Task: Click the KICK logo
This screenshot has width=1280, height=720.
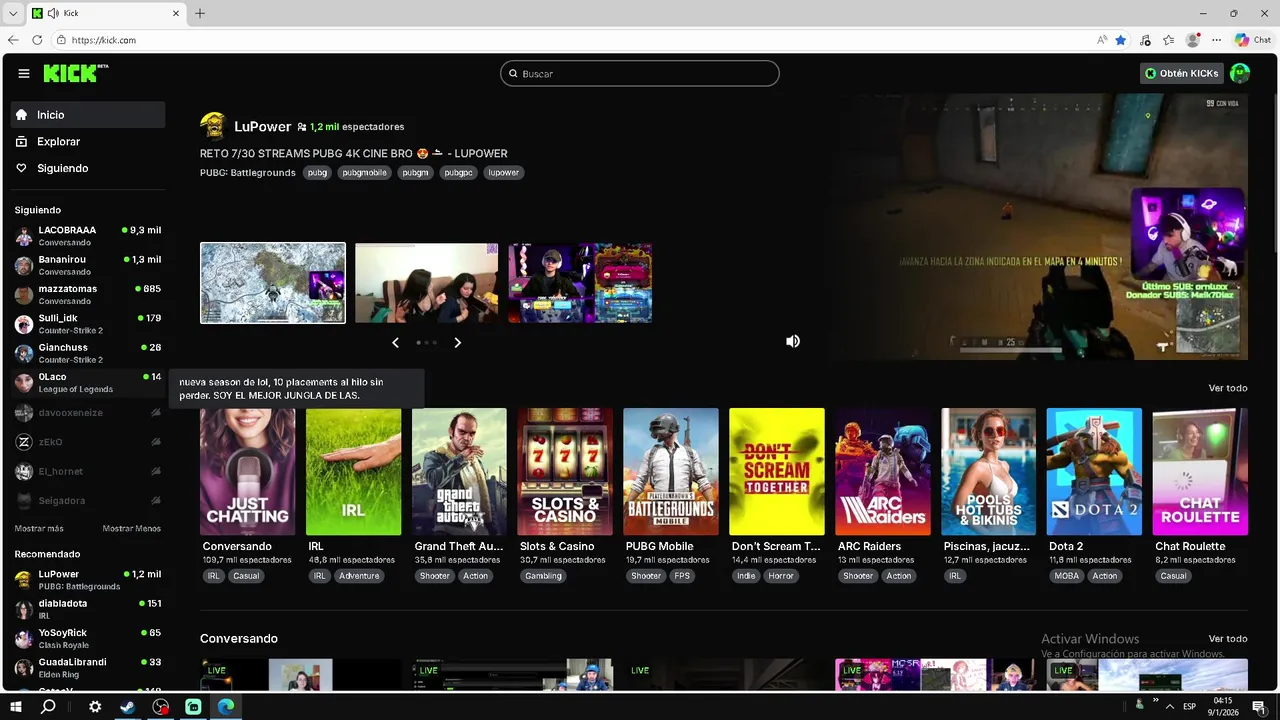Action: click(x=76, y=73)
